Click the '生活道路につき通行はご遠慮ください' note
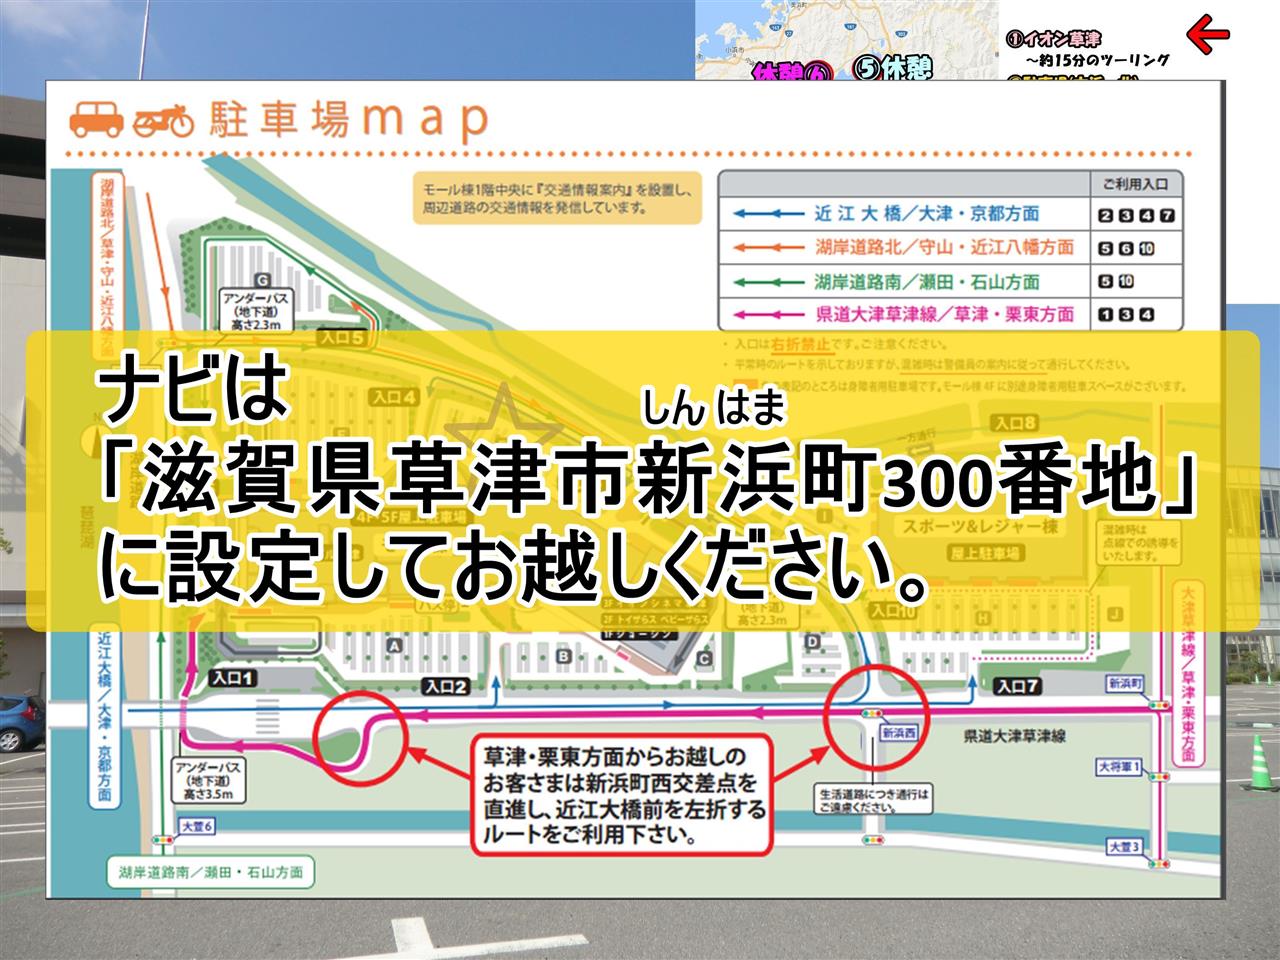This screenshot has width=1280, height=960. click(872, 799)
